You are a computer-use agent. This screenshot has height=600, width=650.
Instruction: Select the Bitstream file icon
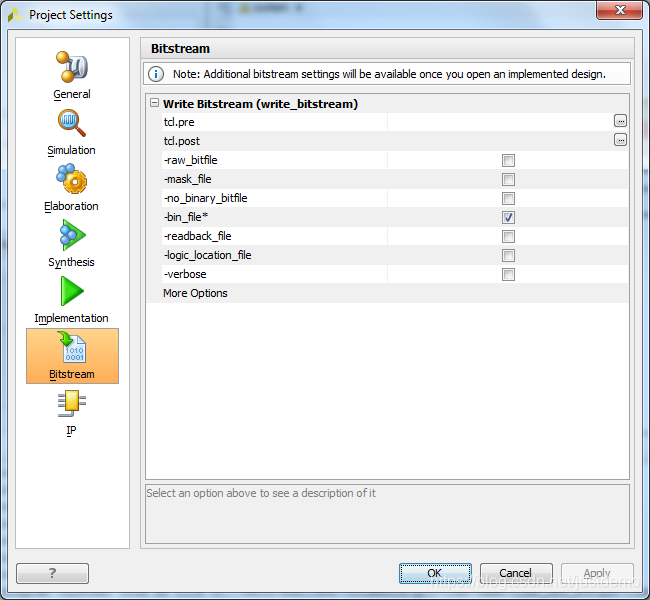click(73, 347)
